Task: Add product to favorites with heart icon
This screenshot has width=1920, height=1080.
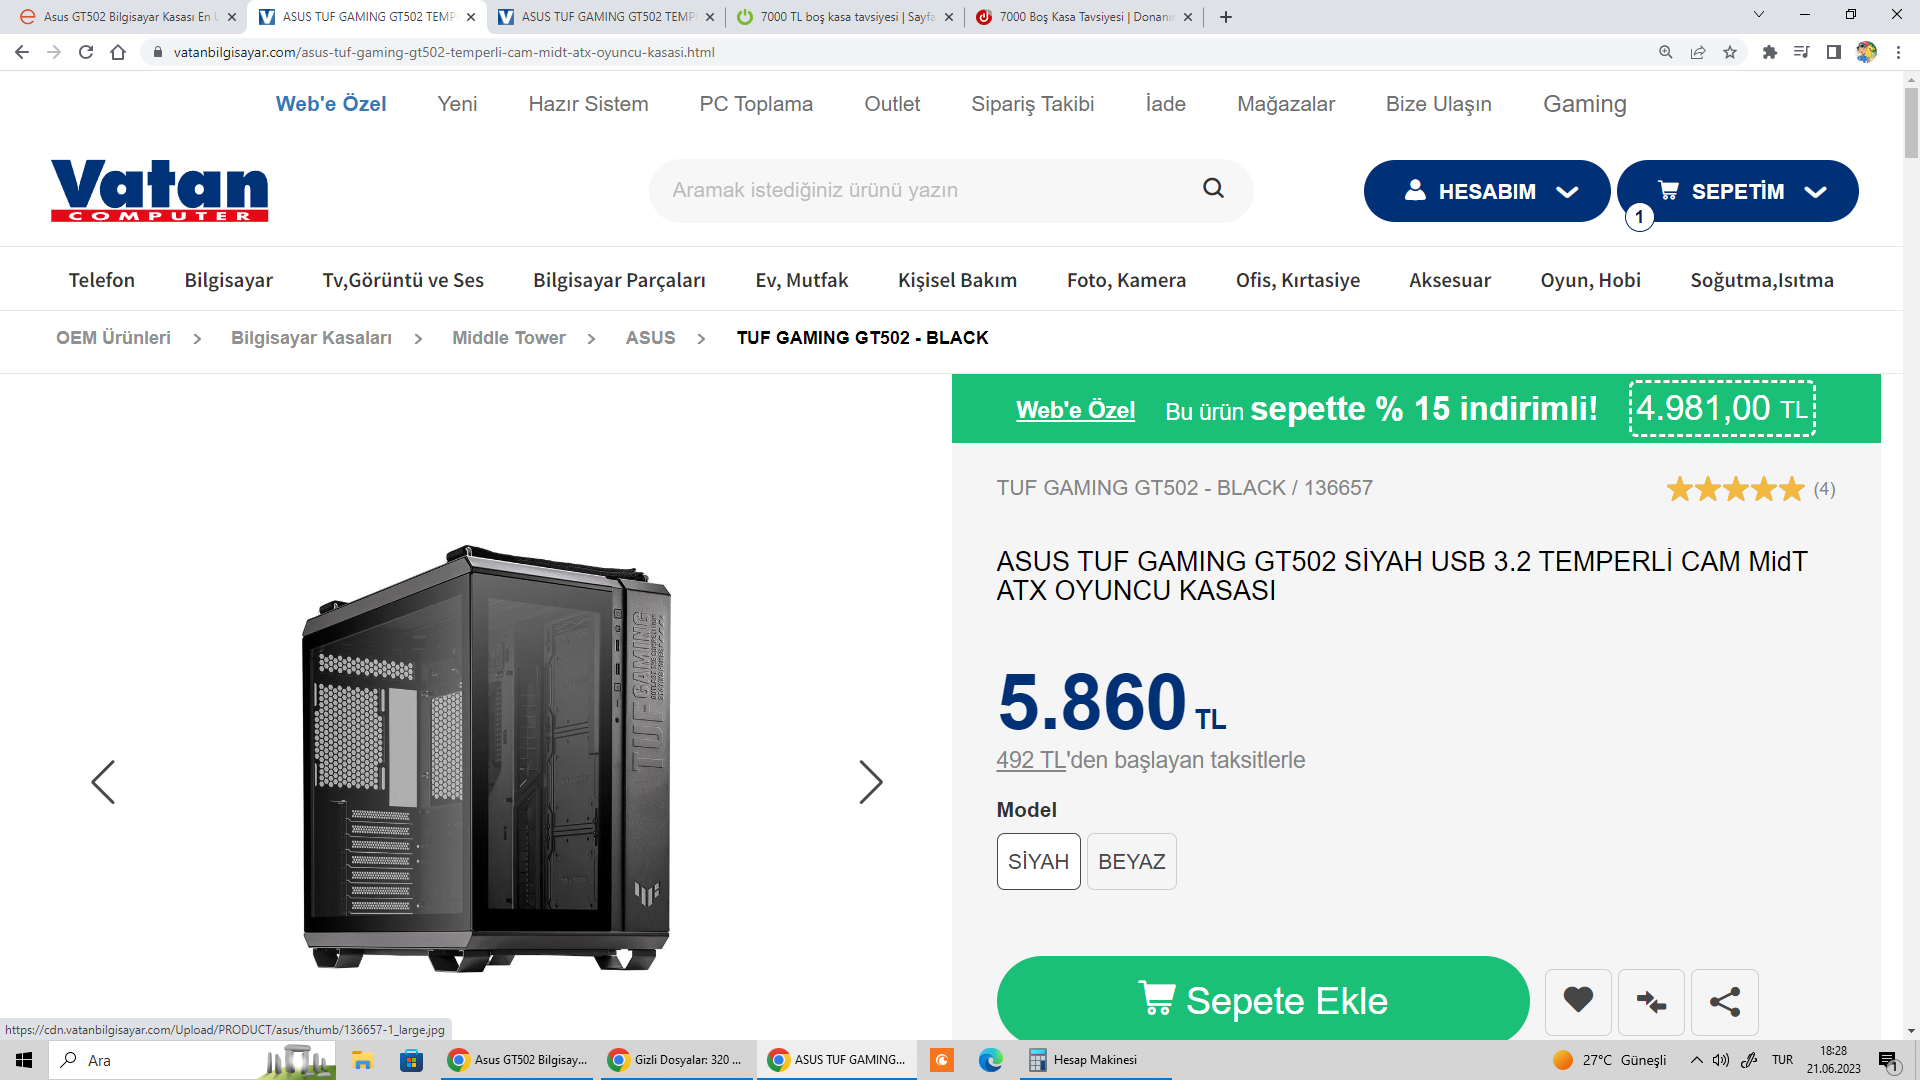Action: coord(1578,1000)
